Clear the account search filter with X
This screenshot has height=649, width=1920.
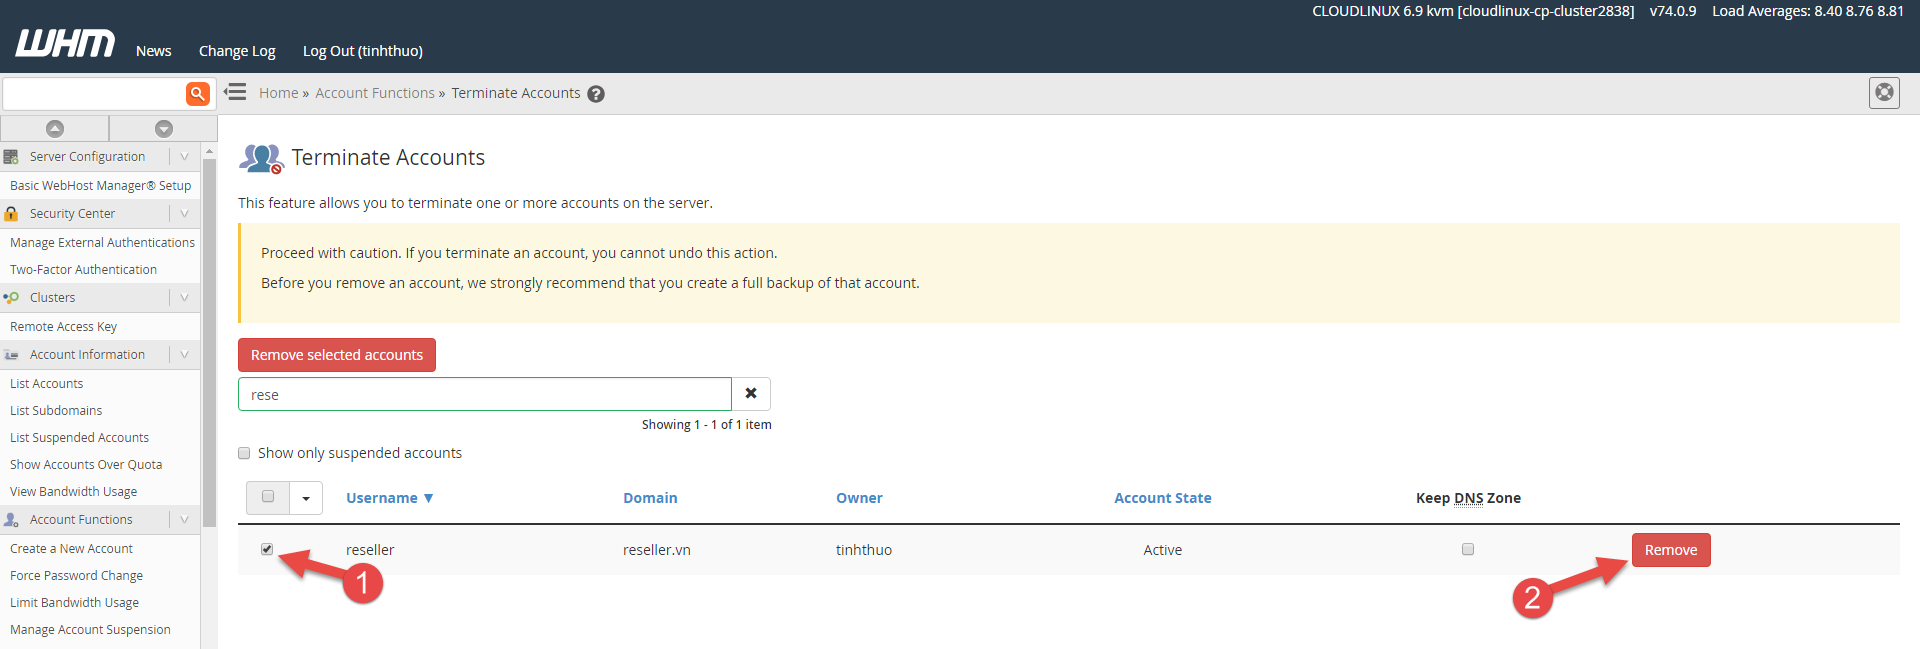pos(751,394)
